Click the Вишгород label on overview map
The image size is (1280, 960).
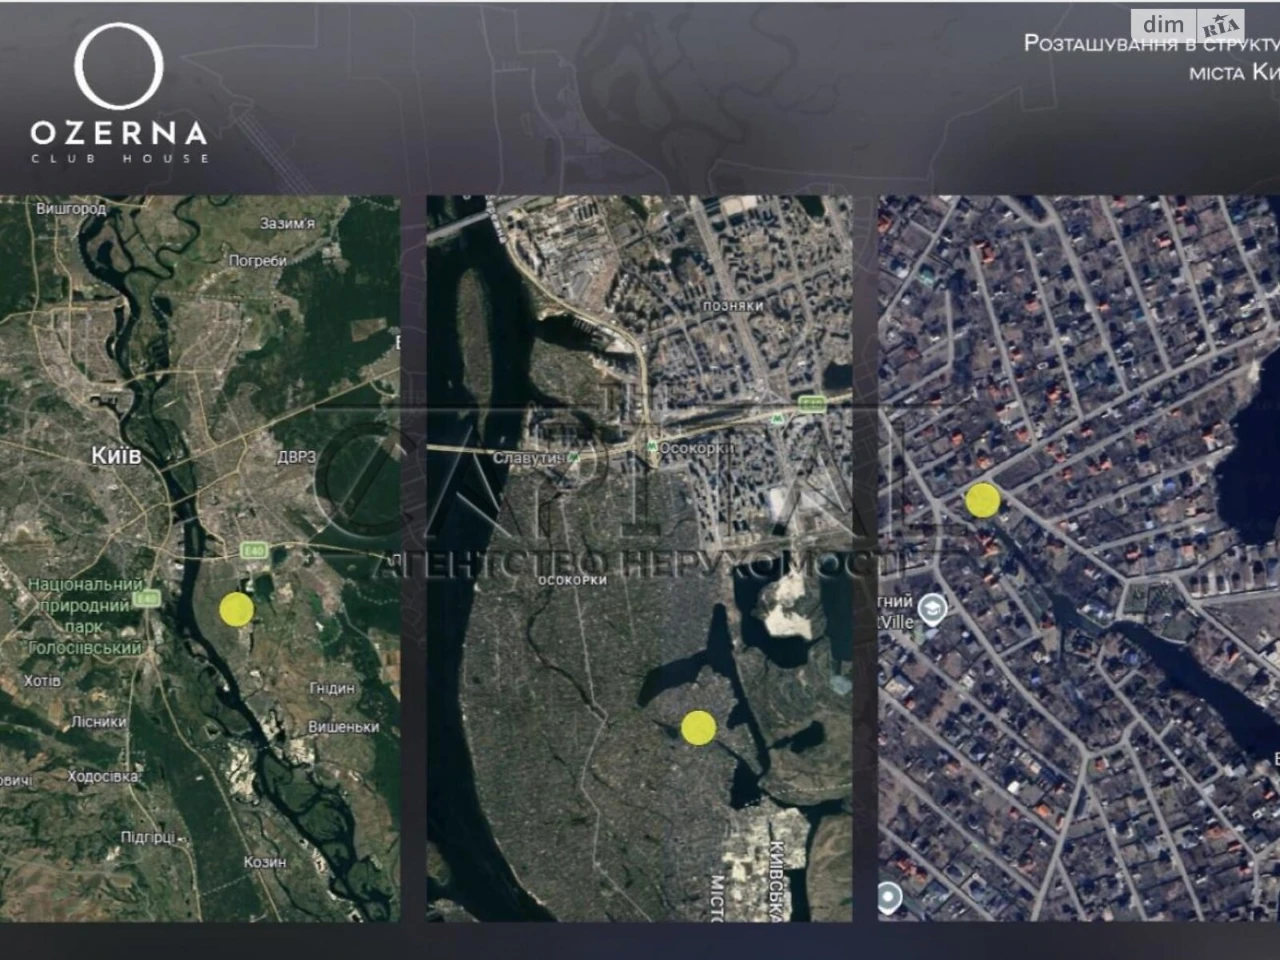(x=71, y=209)
